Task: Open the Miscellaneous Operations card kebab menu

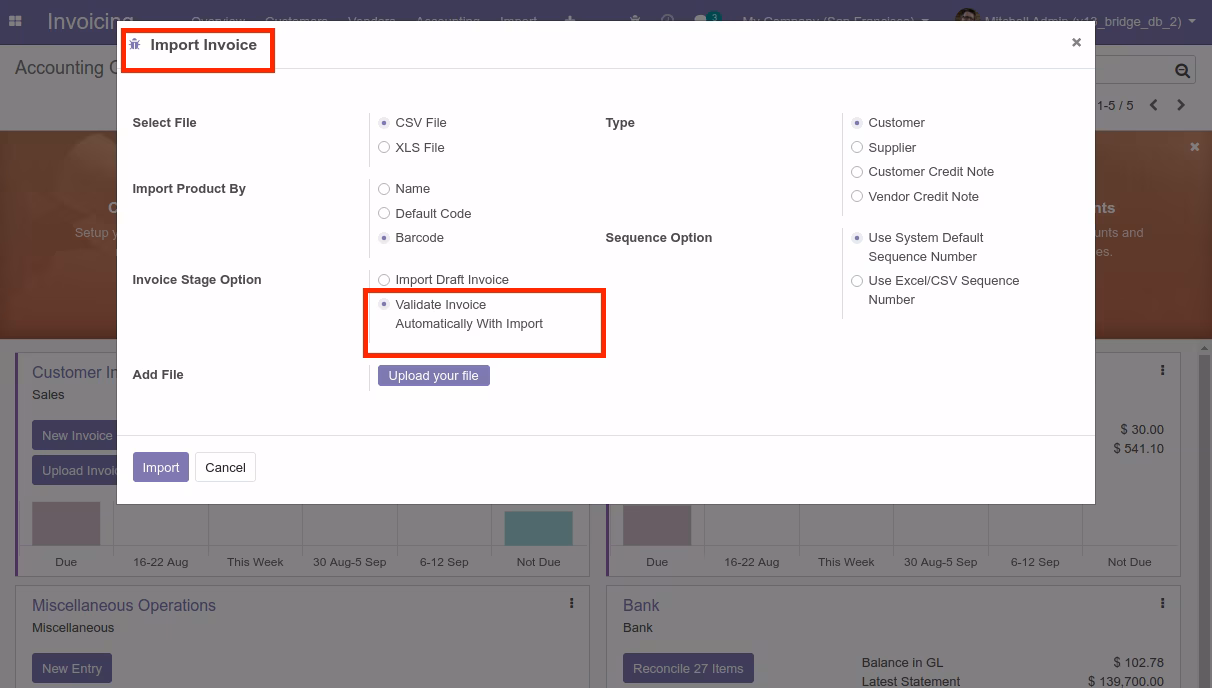Action: click(x=572, y=603)
